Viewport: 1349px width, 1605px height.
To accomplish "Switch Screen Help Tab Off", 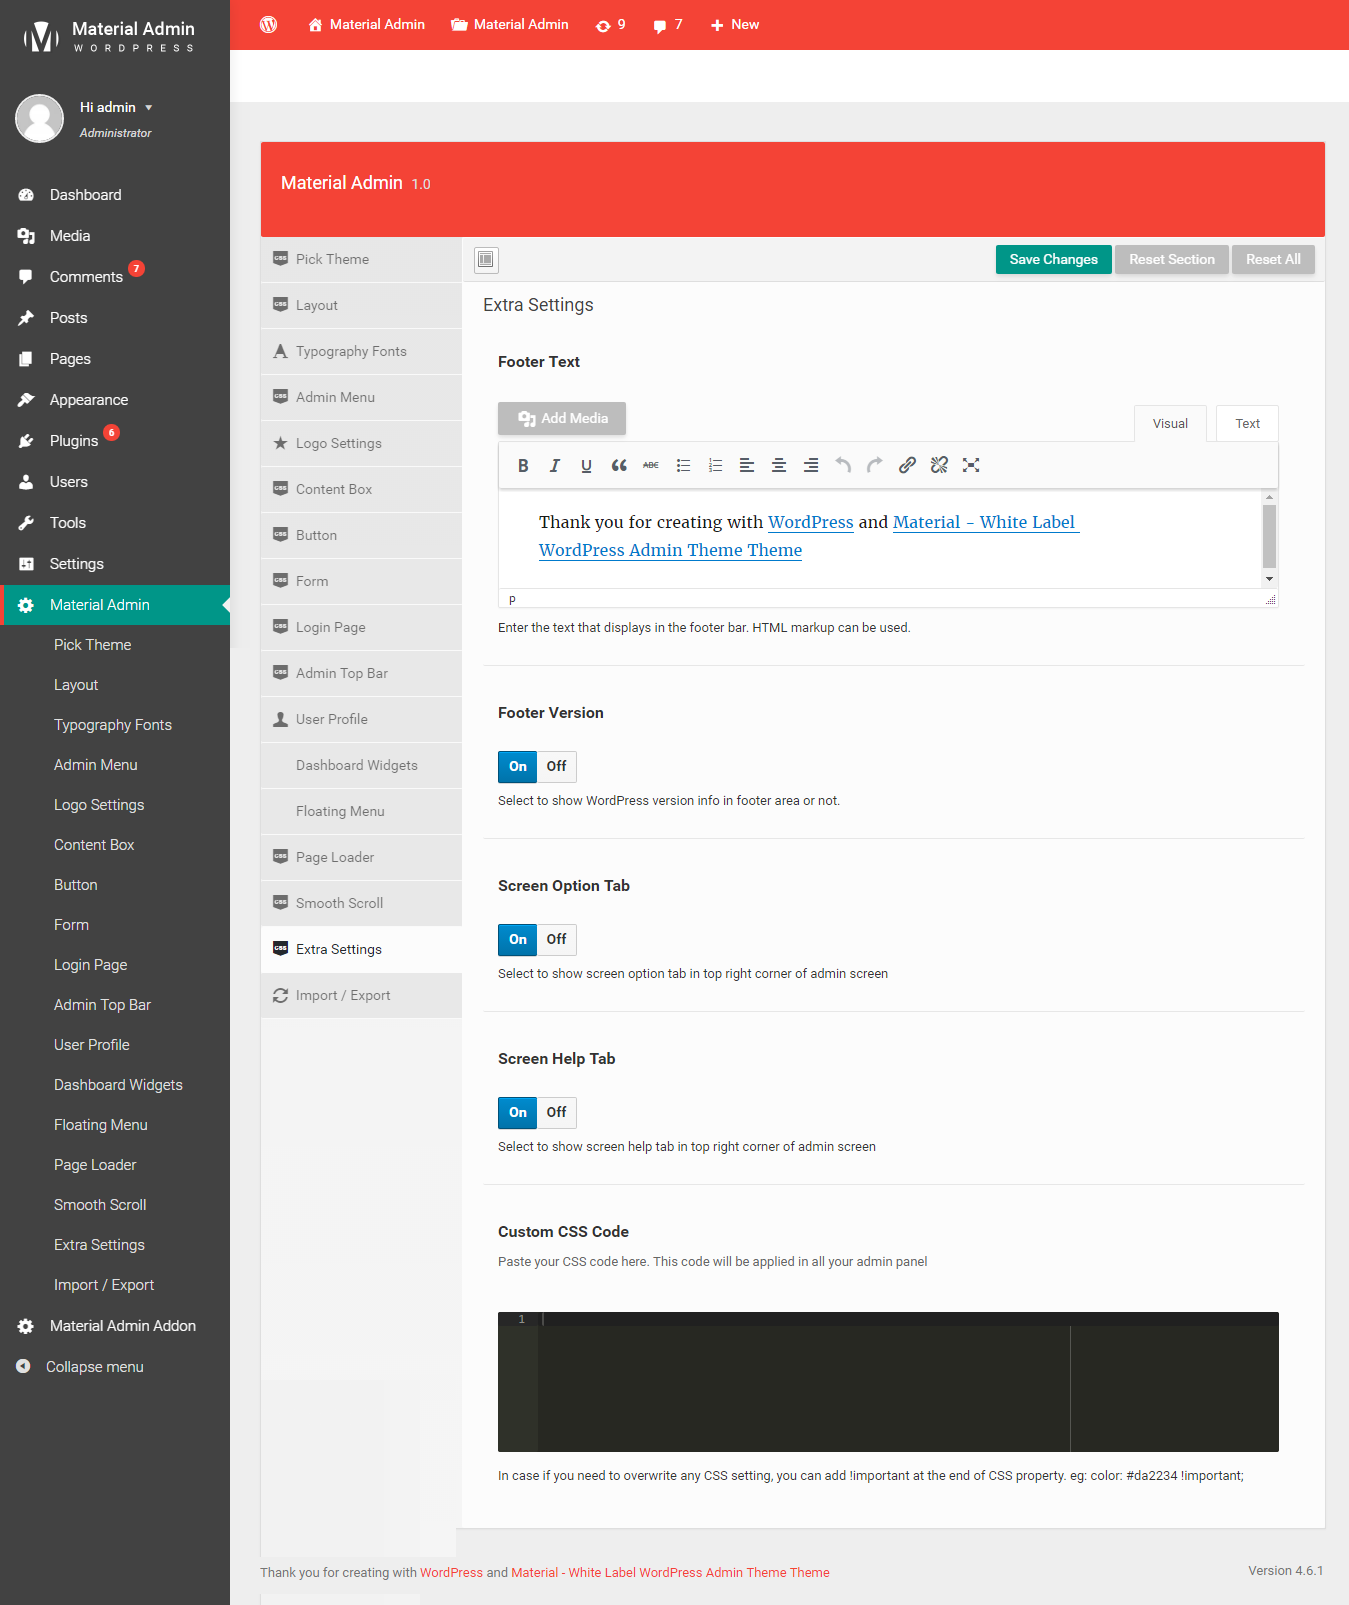I will pos(557,1113).
